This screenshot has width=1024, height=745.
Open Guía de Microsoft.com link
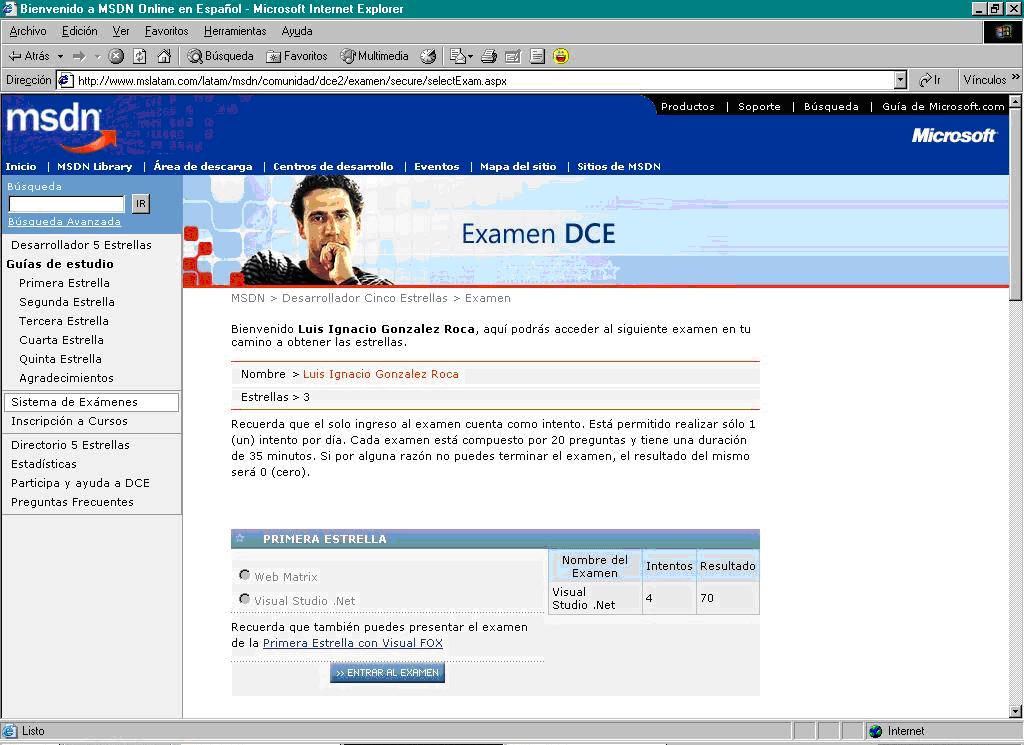tap(943, 106)
